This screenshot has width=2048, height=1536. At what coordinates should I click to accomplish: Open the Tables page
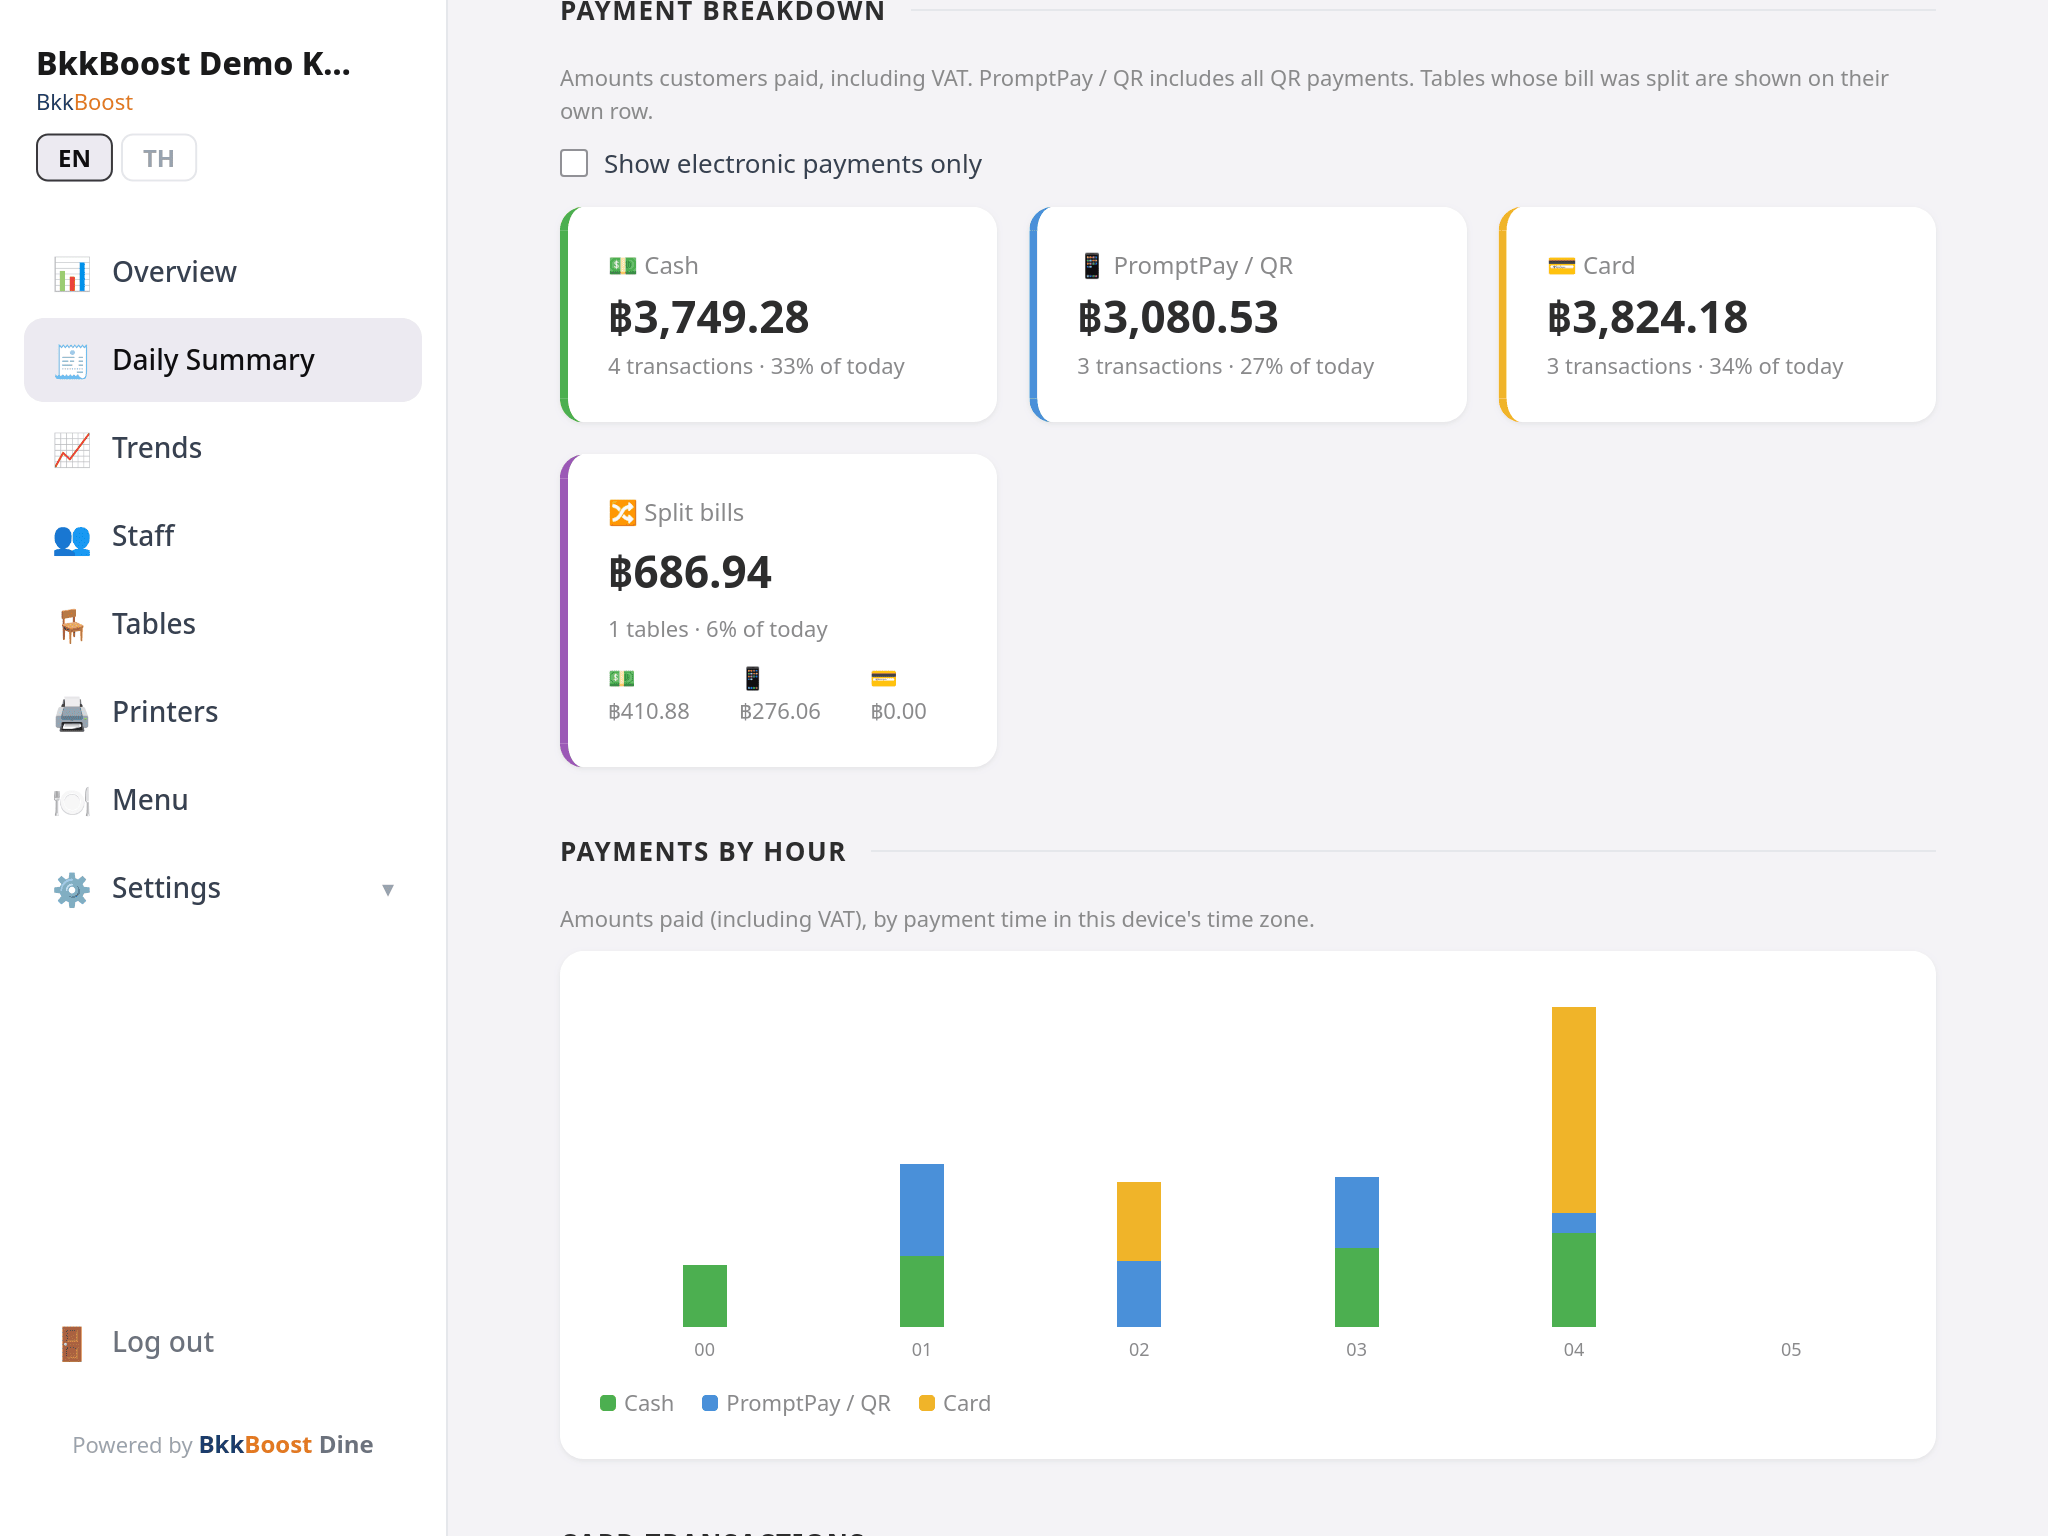223,624
